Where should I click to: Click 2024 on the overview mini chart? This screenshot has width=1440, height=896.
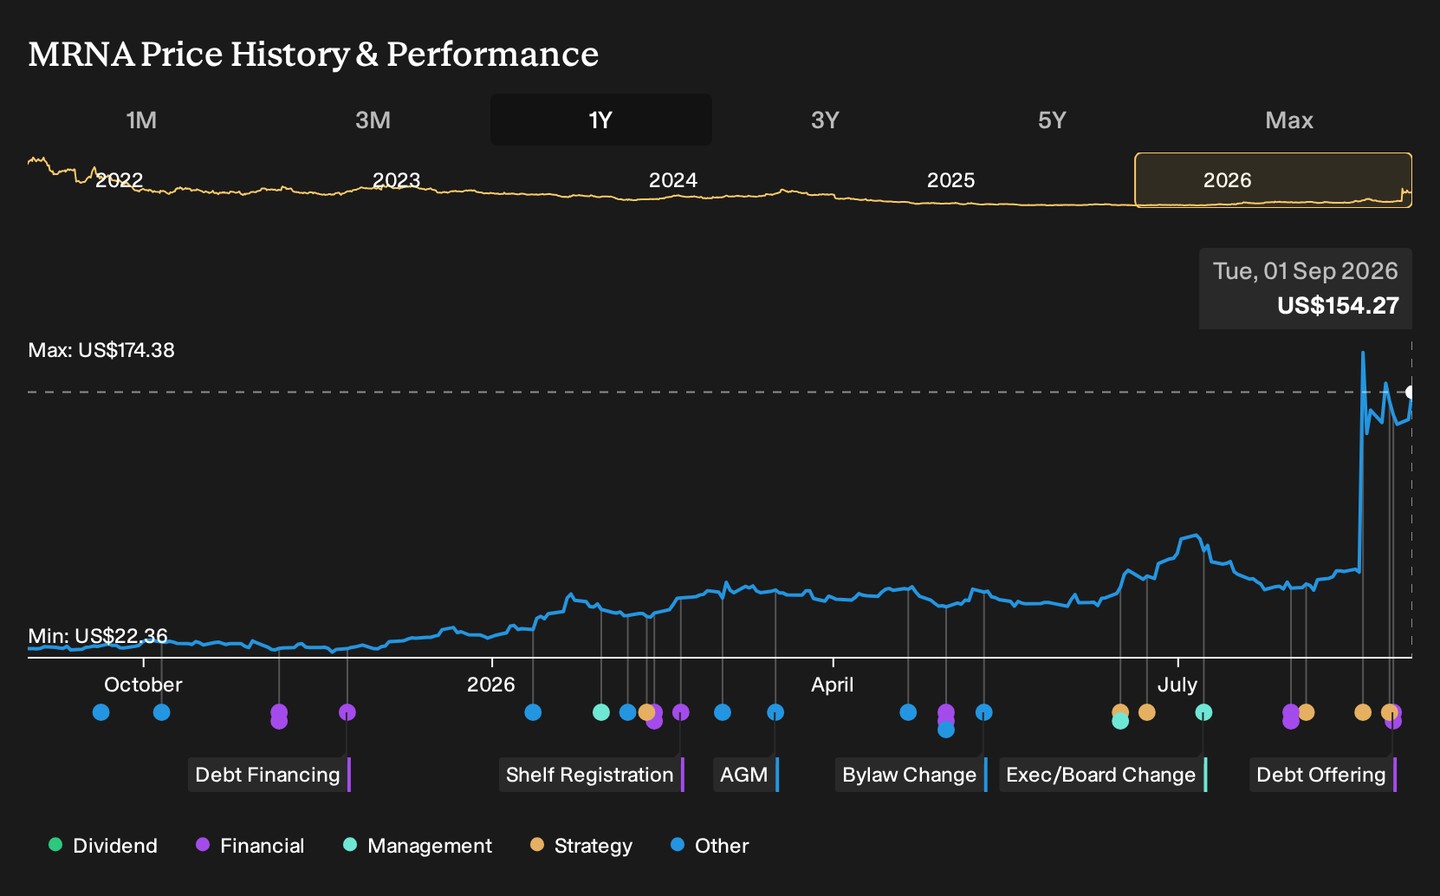[x=673, y=180]
